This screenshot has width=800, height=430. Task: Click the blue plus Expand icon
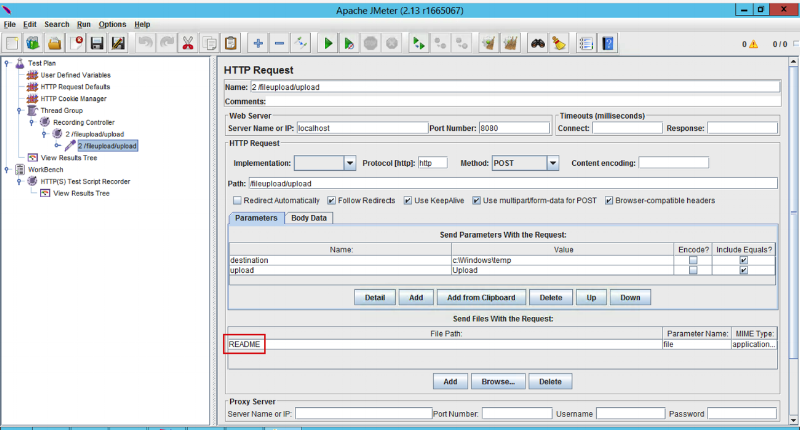(258, 43)
